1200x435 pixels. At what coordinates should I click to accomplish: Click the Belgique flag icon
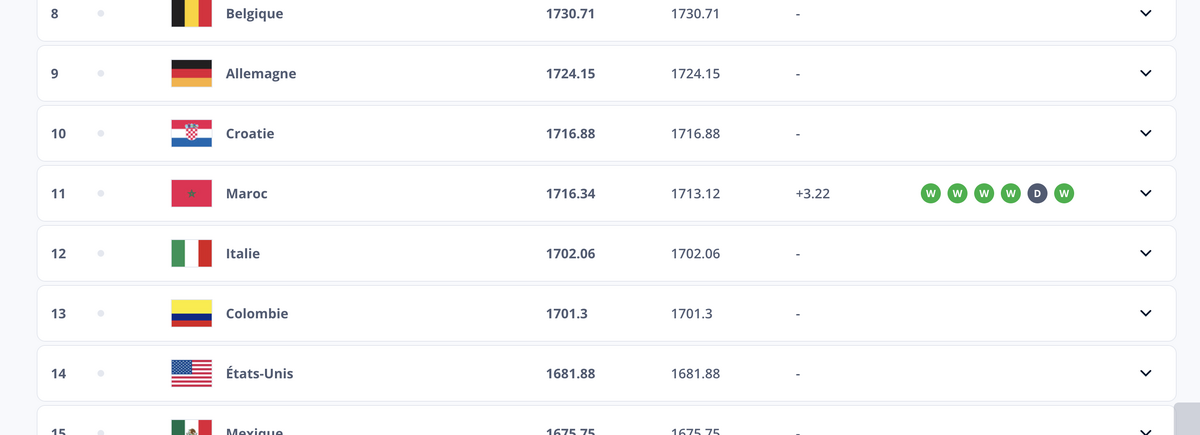pos(191,13)
